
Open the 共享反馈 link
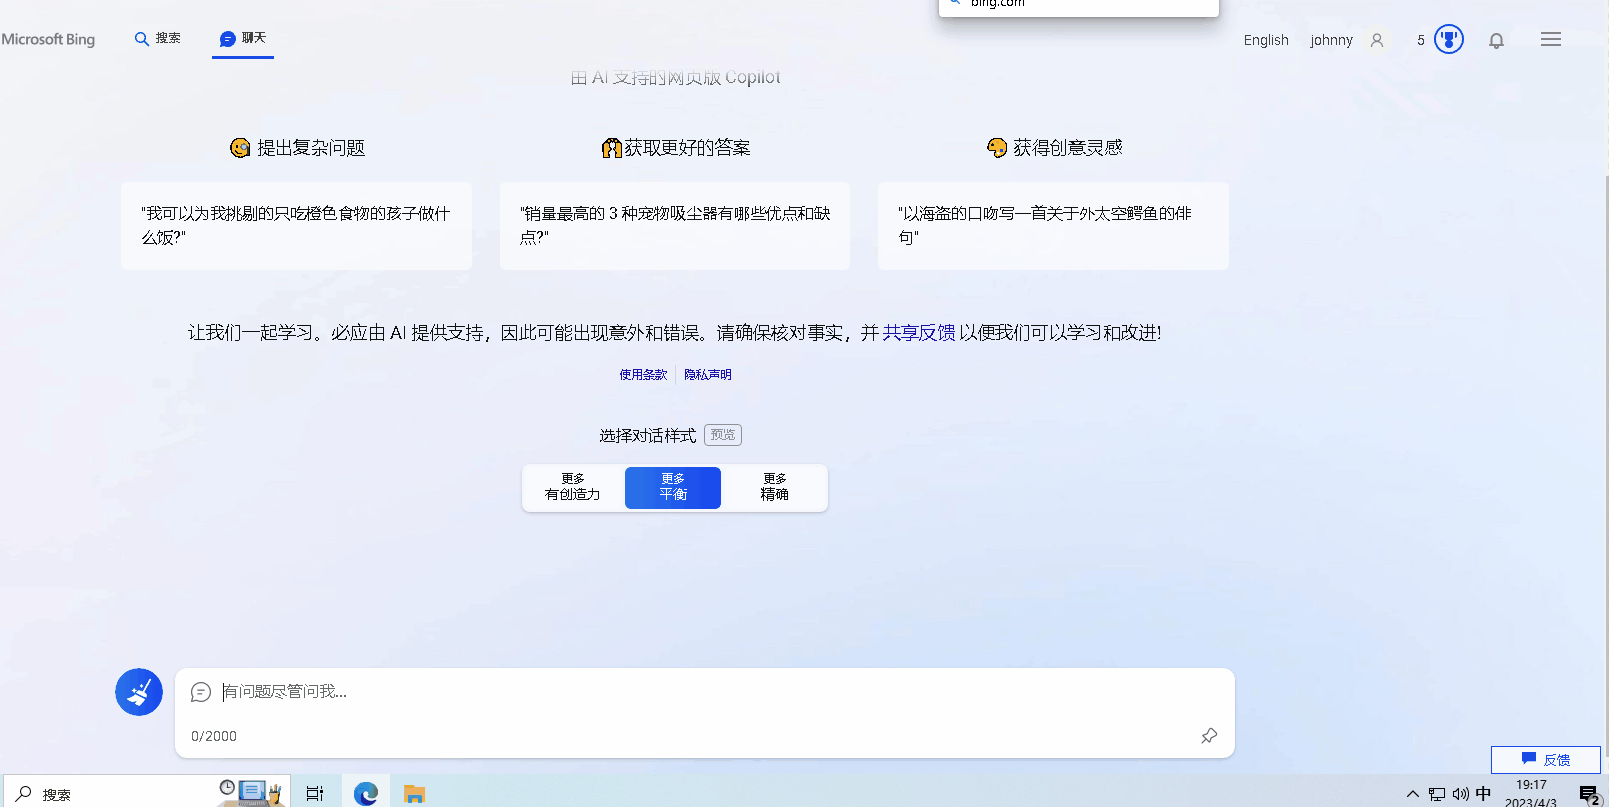919,333
